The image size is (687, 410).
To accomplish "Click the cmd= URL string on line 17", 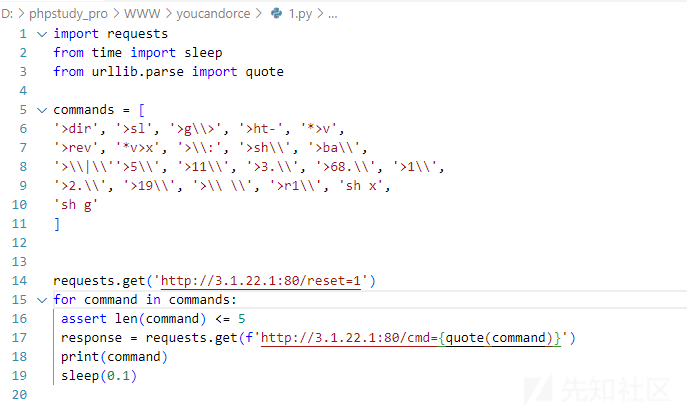I will click(x=411, y=338).
